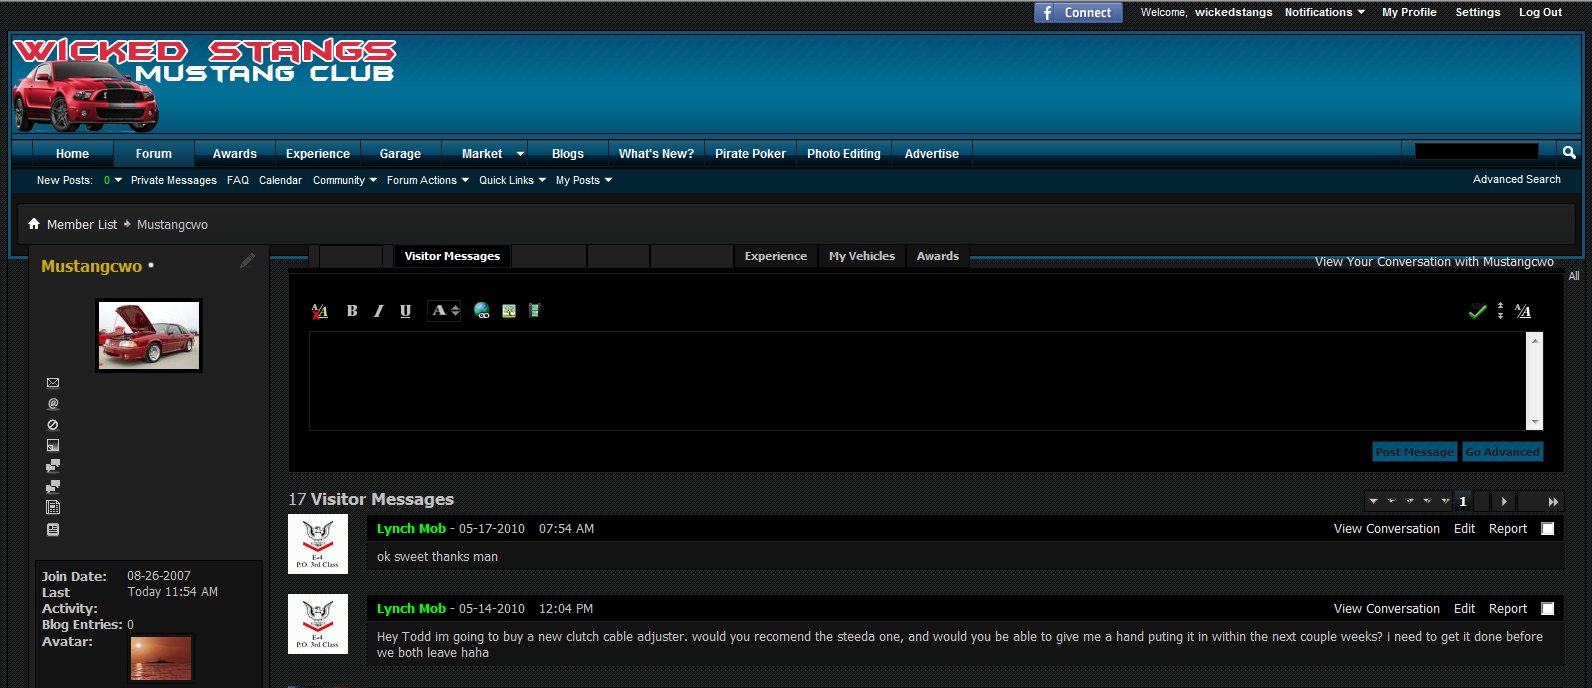This screenshot has height=688, width=1592.
Task: Switch to the Experience profile tab
Action: click(775, 256)
